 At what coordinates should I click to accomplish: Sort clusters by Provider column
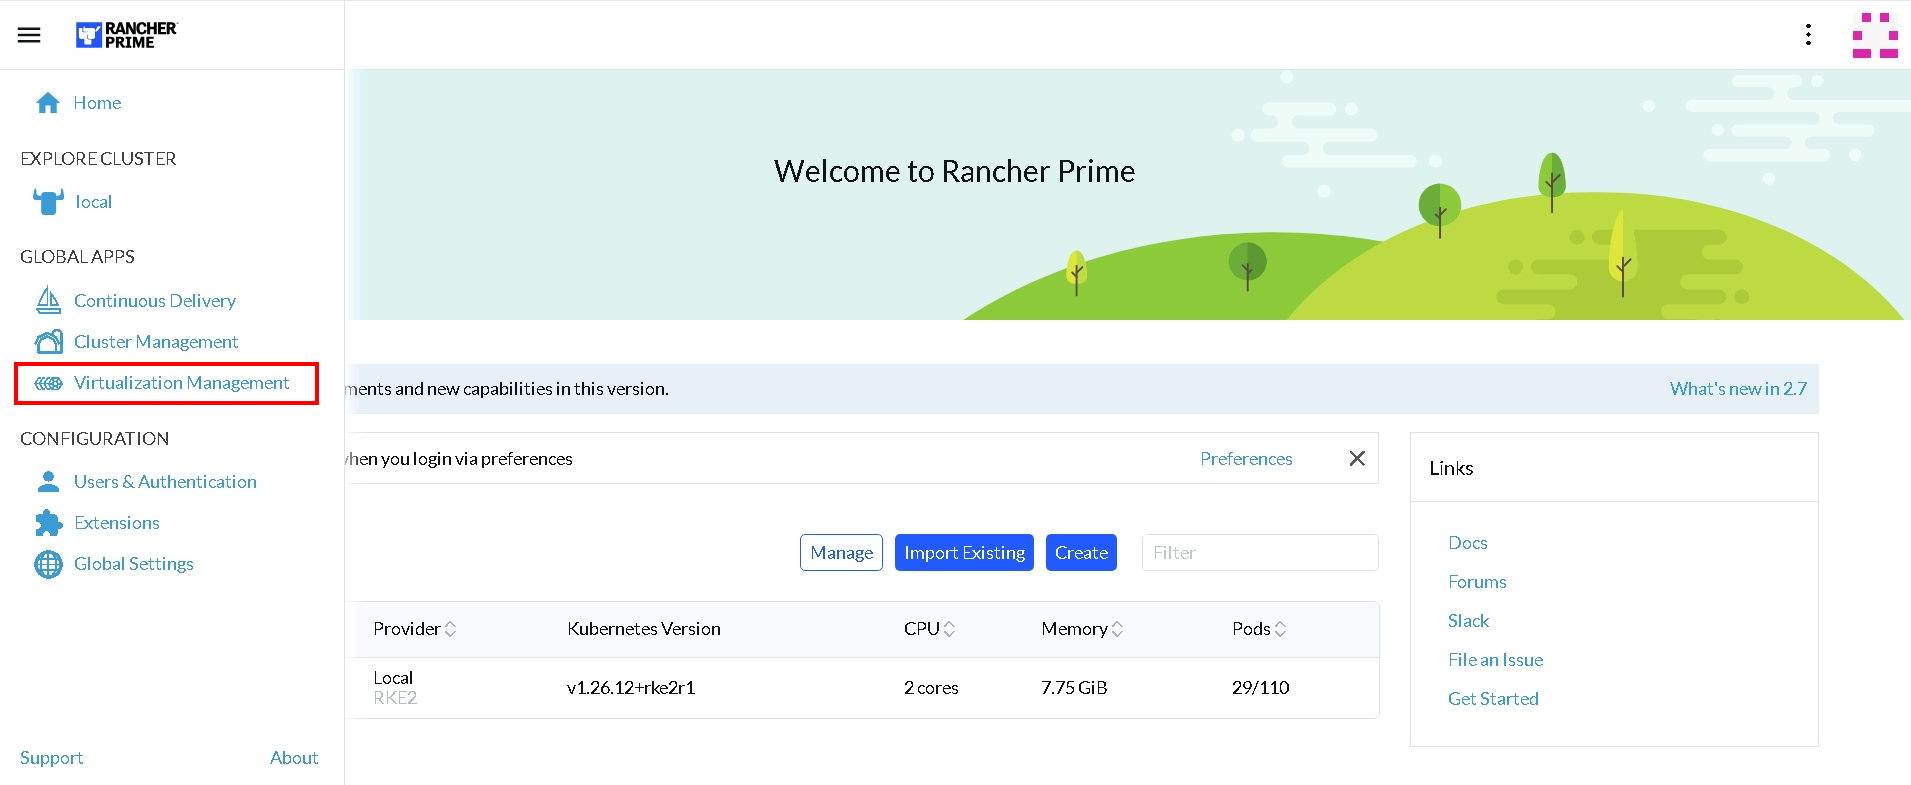pos(414,629)
